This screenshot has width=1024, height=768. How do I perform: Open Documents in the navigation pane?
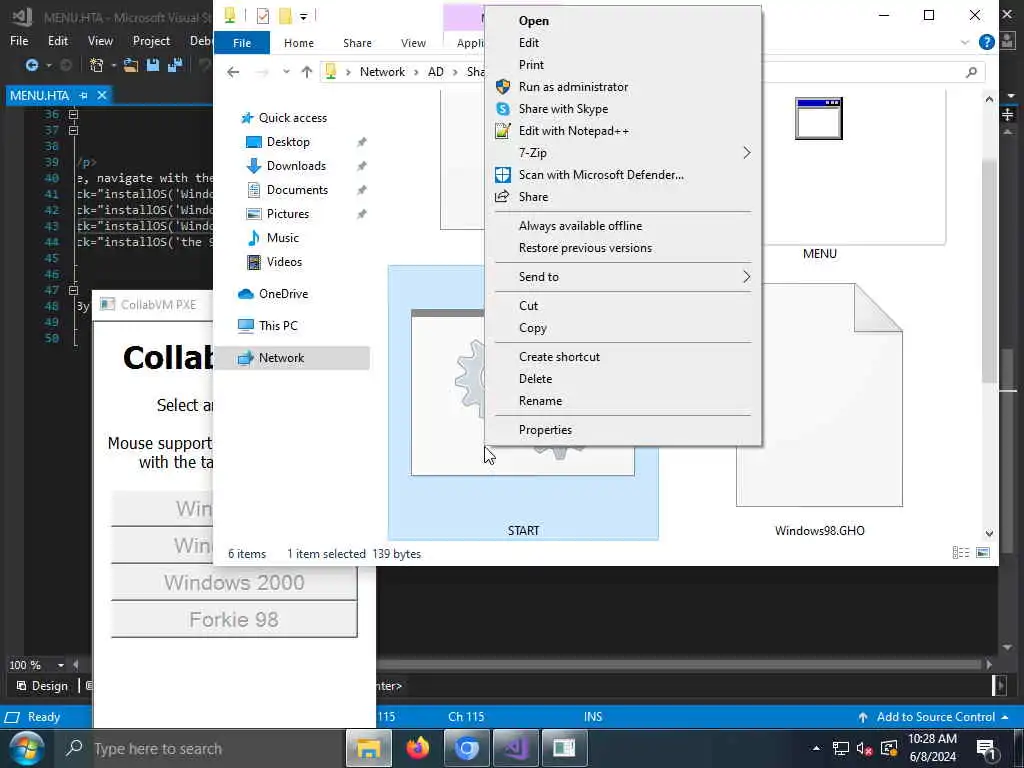click(x=297, y=190)
